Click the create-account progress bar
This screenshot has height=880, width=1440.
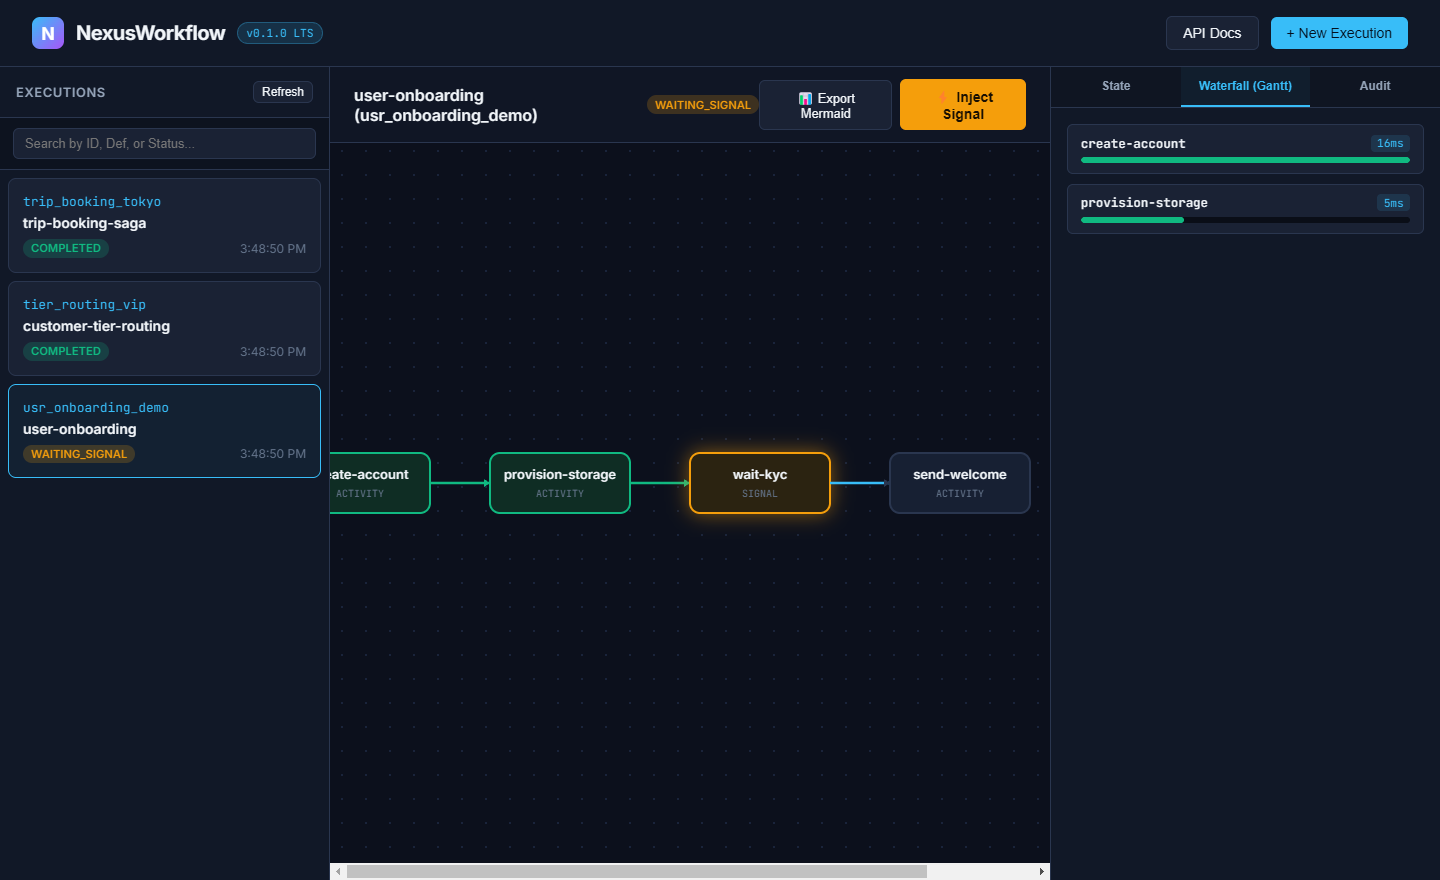pyautogui.click(x=1245, y=160)
